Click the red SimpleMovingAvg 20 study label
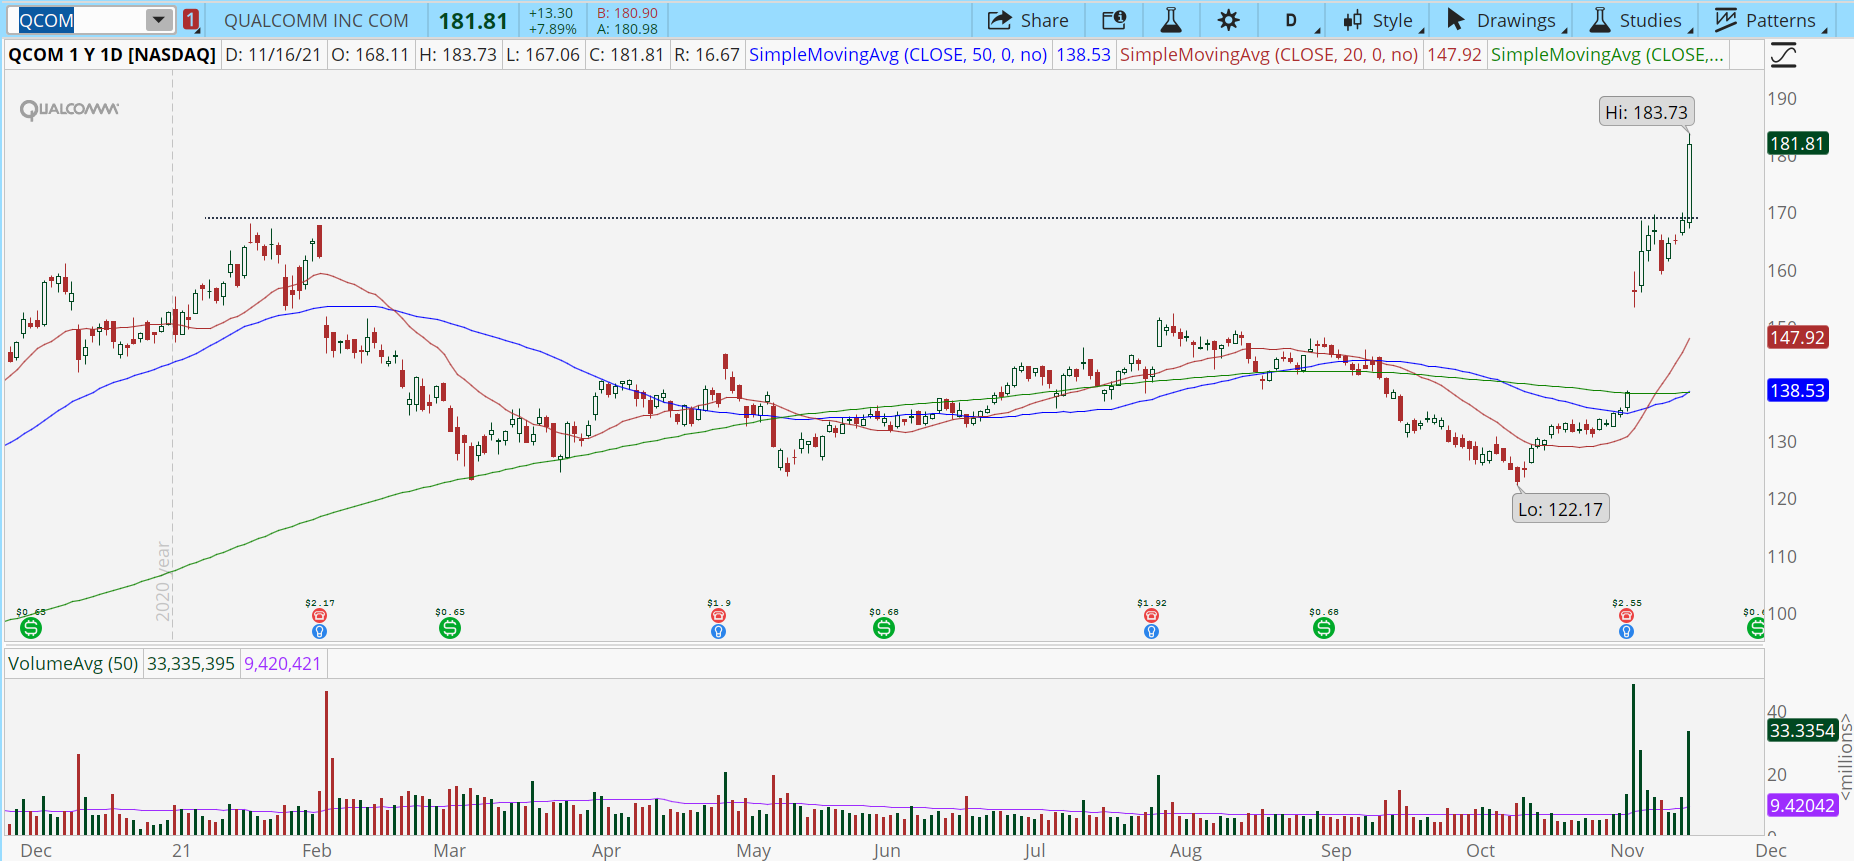 [1268, 55]
